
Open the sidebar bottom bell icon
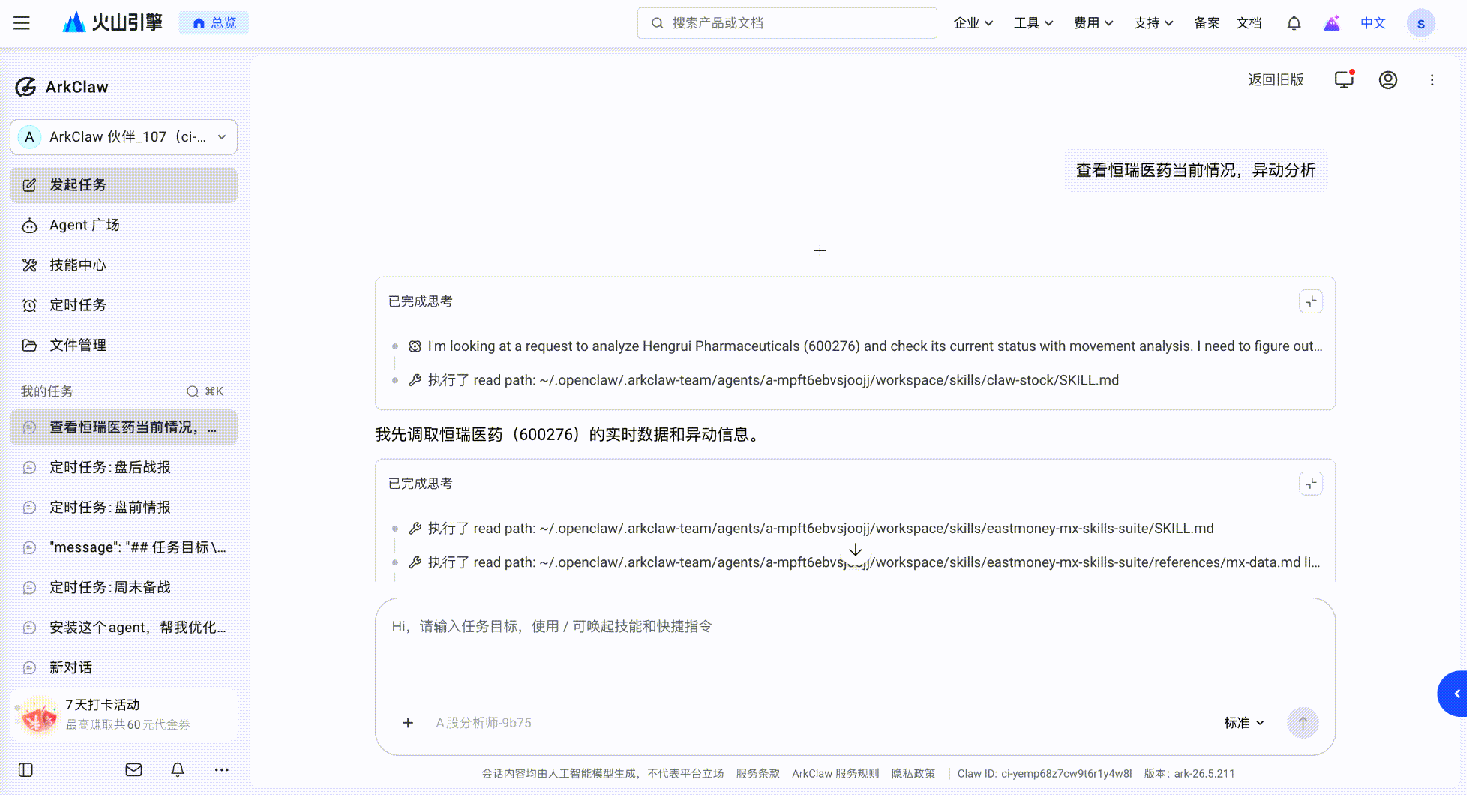pyautogui.click(x=177, y=770)
